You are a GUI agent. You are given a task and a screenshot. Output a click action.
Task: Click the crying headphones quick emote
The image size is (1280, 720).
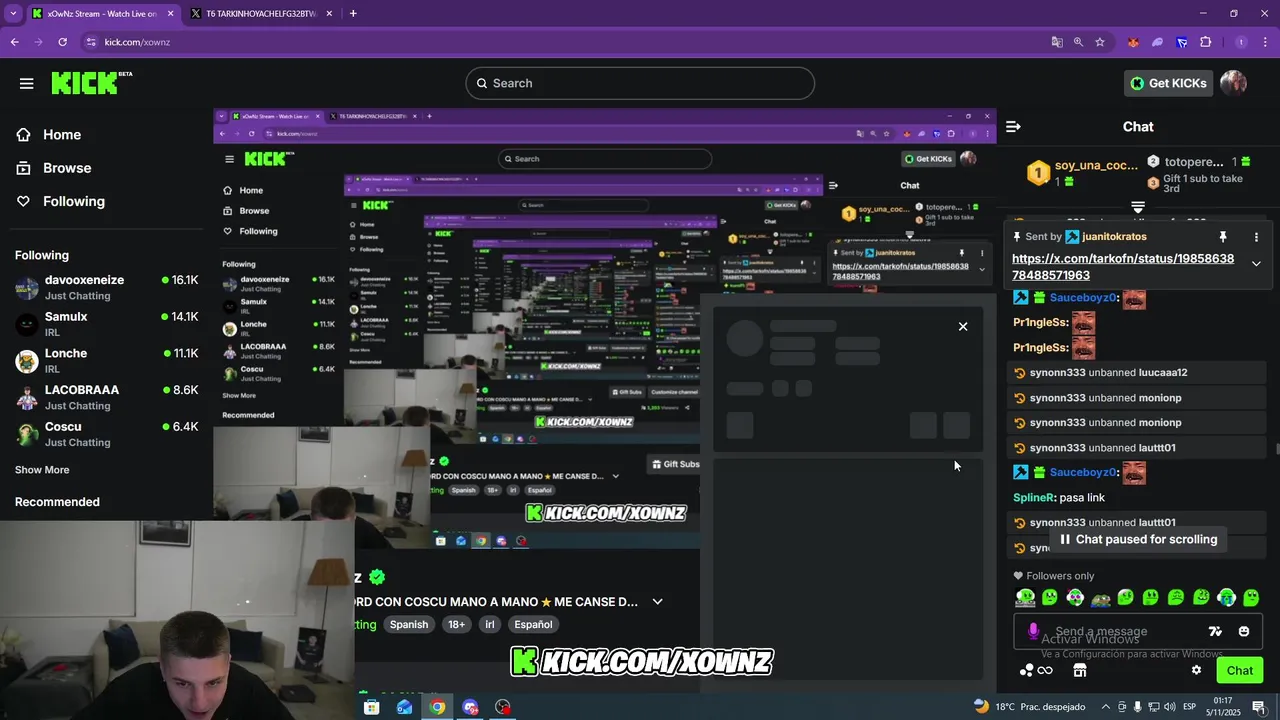(x=1226, y=598)
